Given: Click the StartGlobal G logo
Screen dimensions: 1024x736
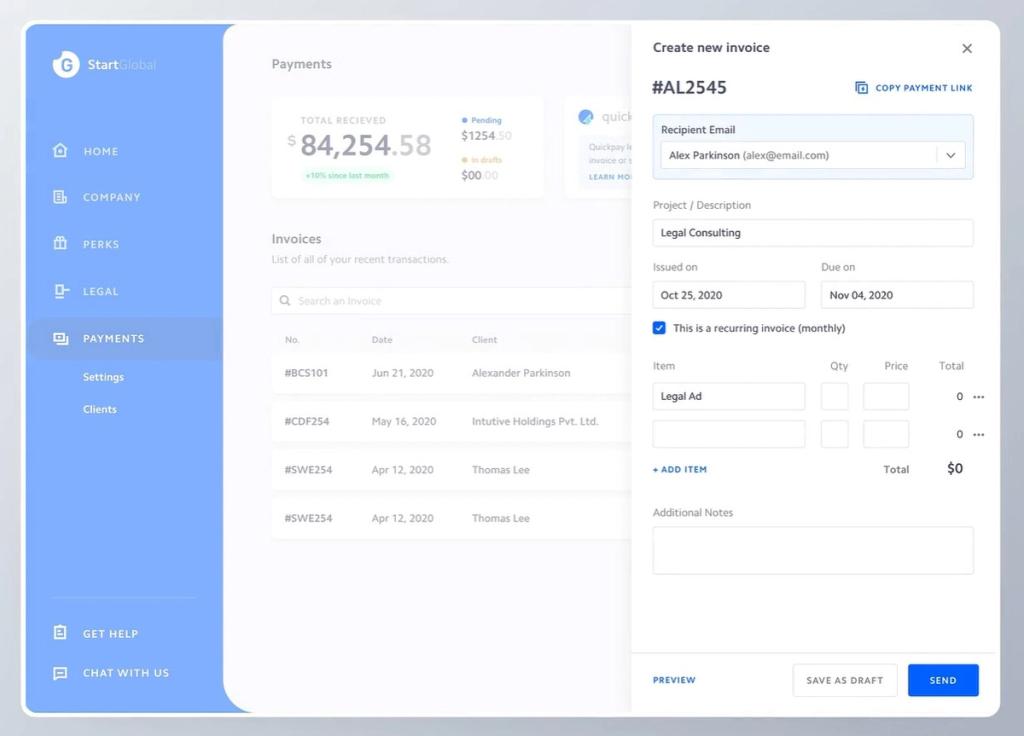Looking at the screenshot, I should click(x=66, y=64).
